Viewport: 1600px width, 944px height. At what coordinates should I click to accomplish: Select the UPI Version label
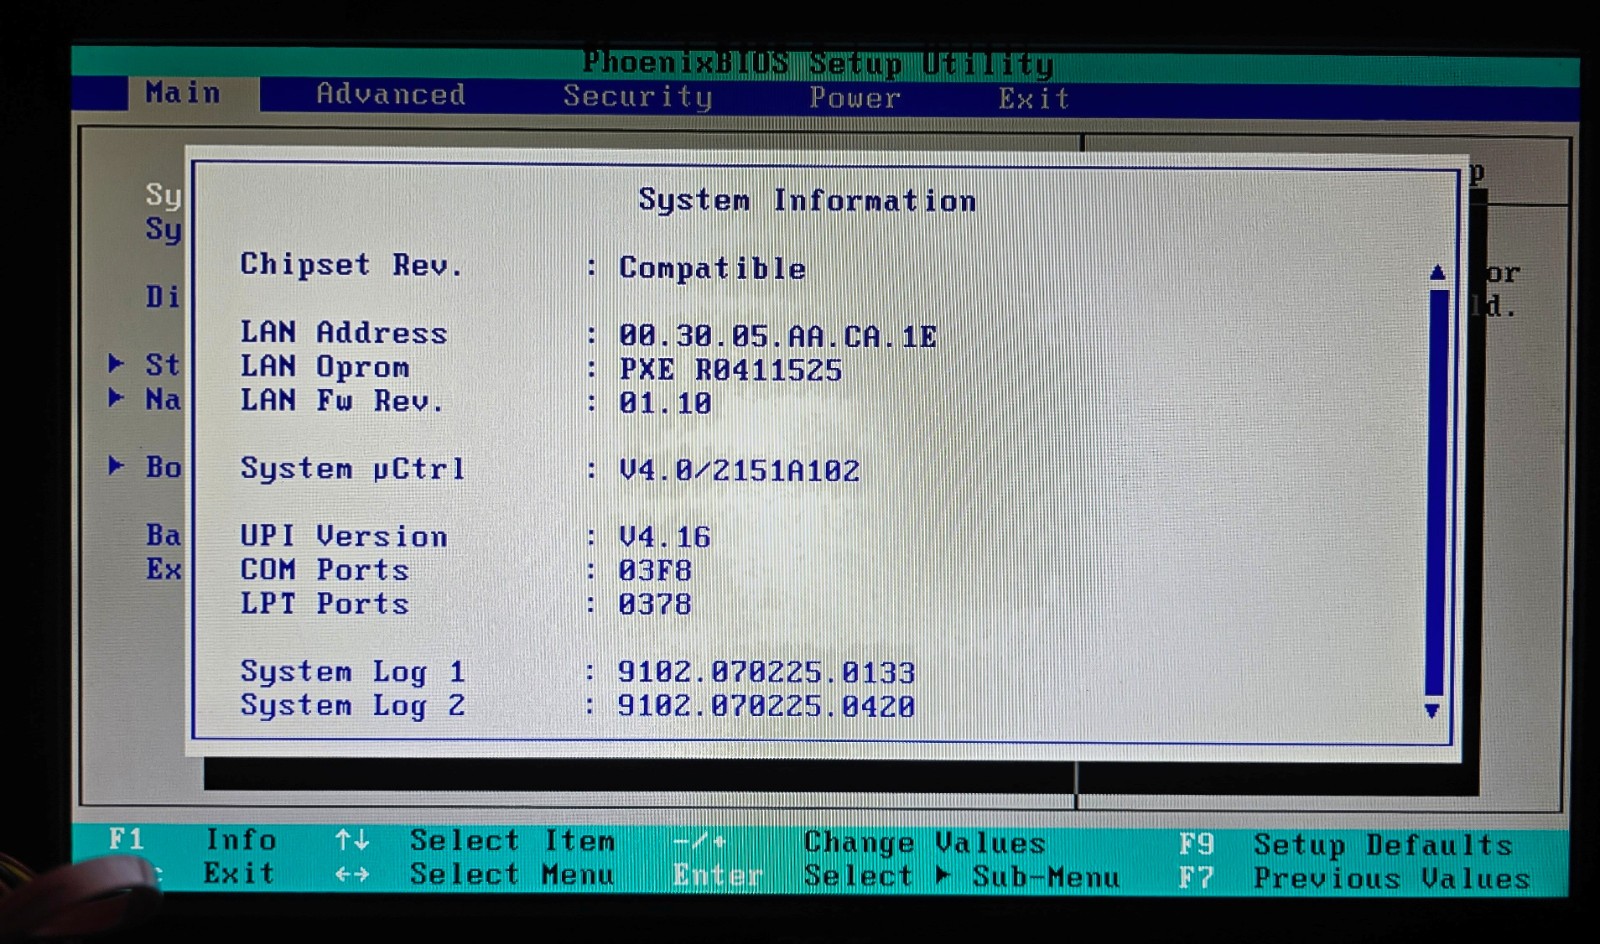(343, 536)
